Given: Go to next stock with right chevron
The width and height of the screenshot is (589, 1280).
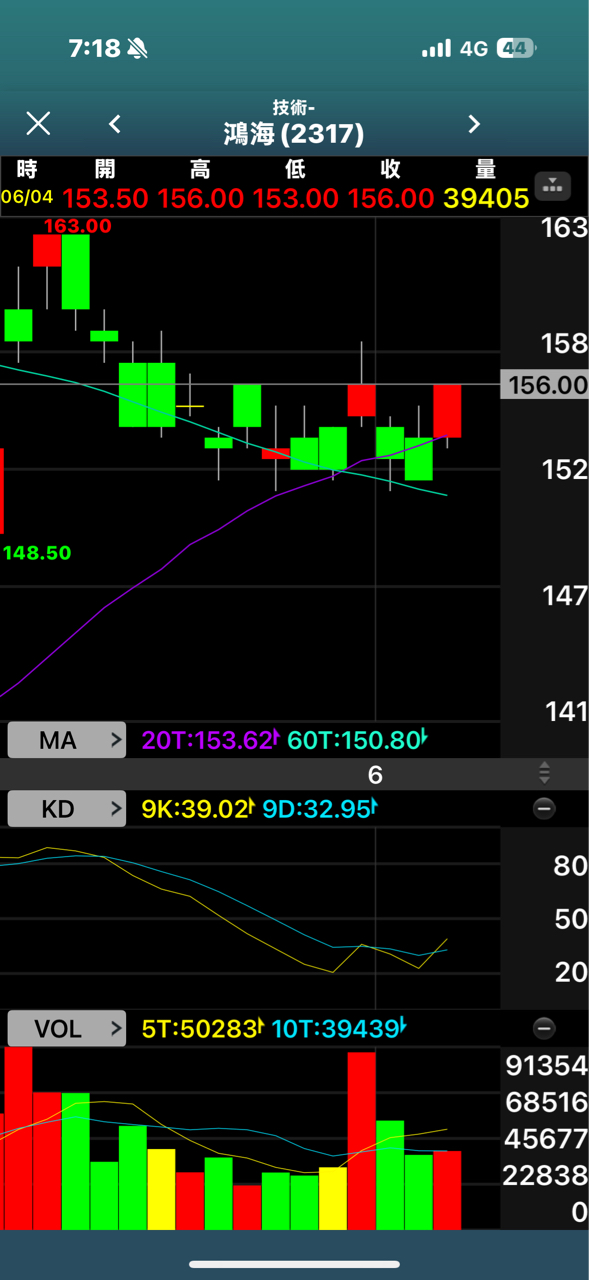Looking at the screenshot, I should (474, 123).
